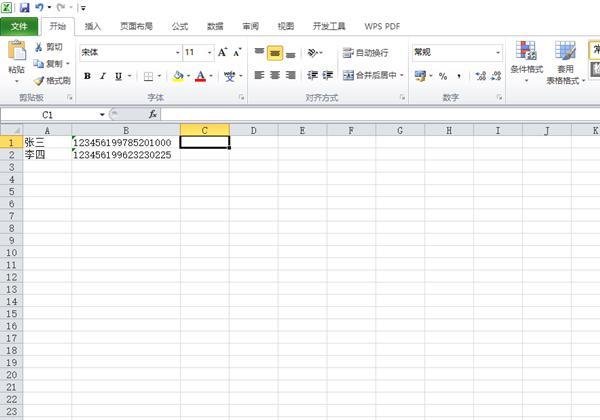Click the Increase Decimal icon

coord(481,76)
